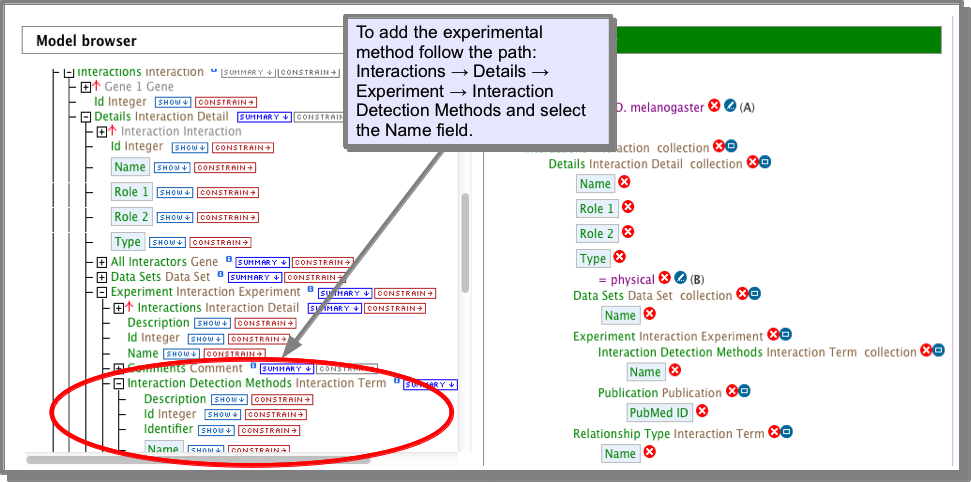Delete the '= physical' constraint

665,277
